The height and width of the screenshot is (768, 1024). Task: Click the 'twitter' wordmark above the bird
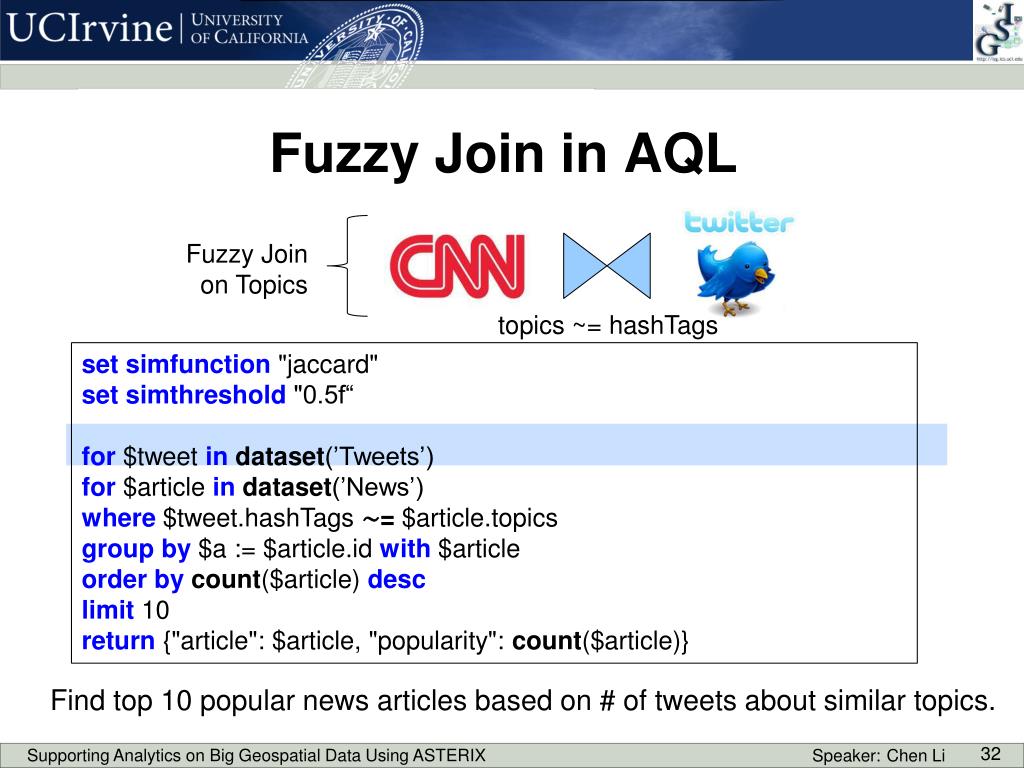coord(739,221)
